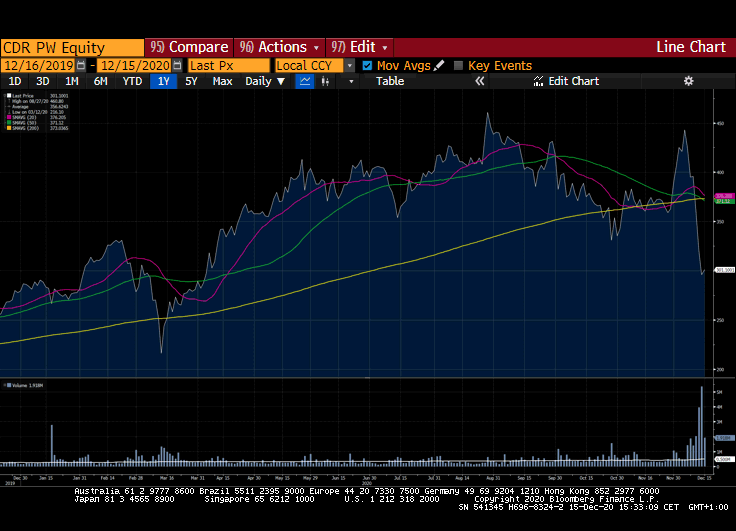
Task: Enable the Key Events checkbox
Action: point(458,65)
